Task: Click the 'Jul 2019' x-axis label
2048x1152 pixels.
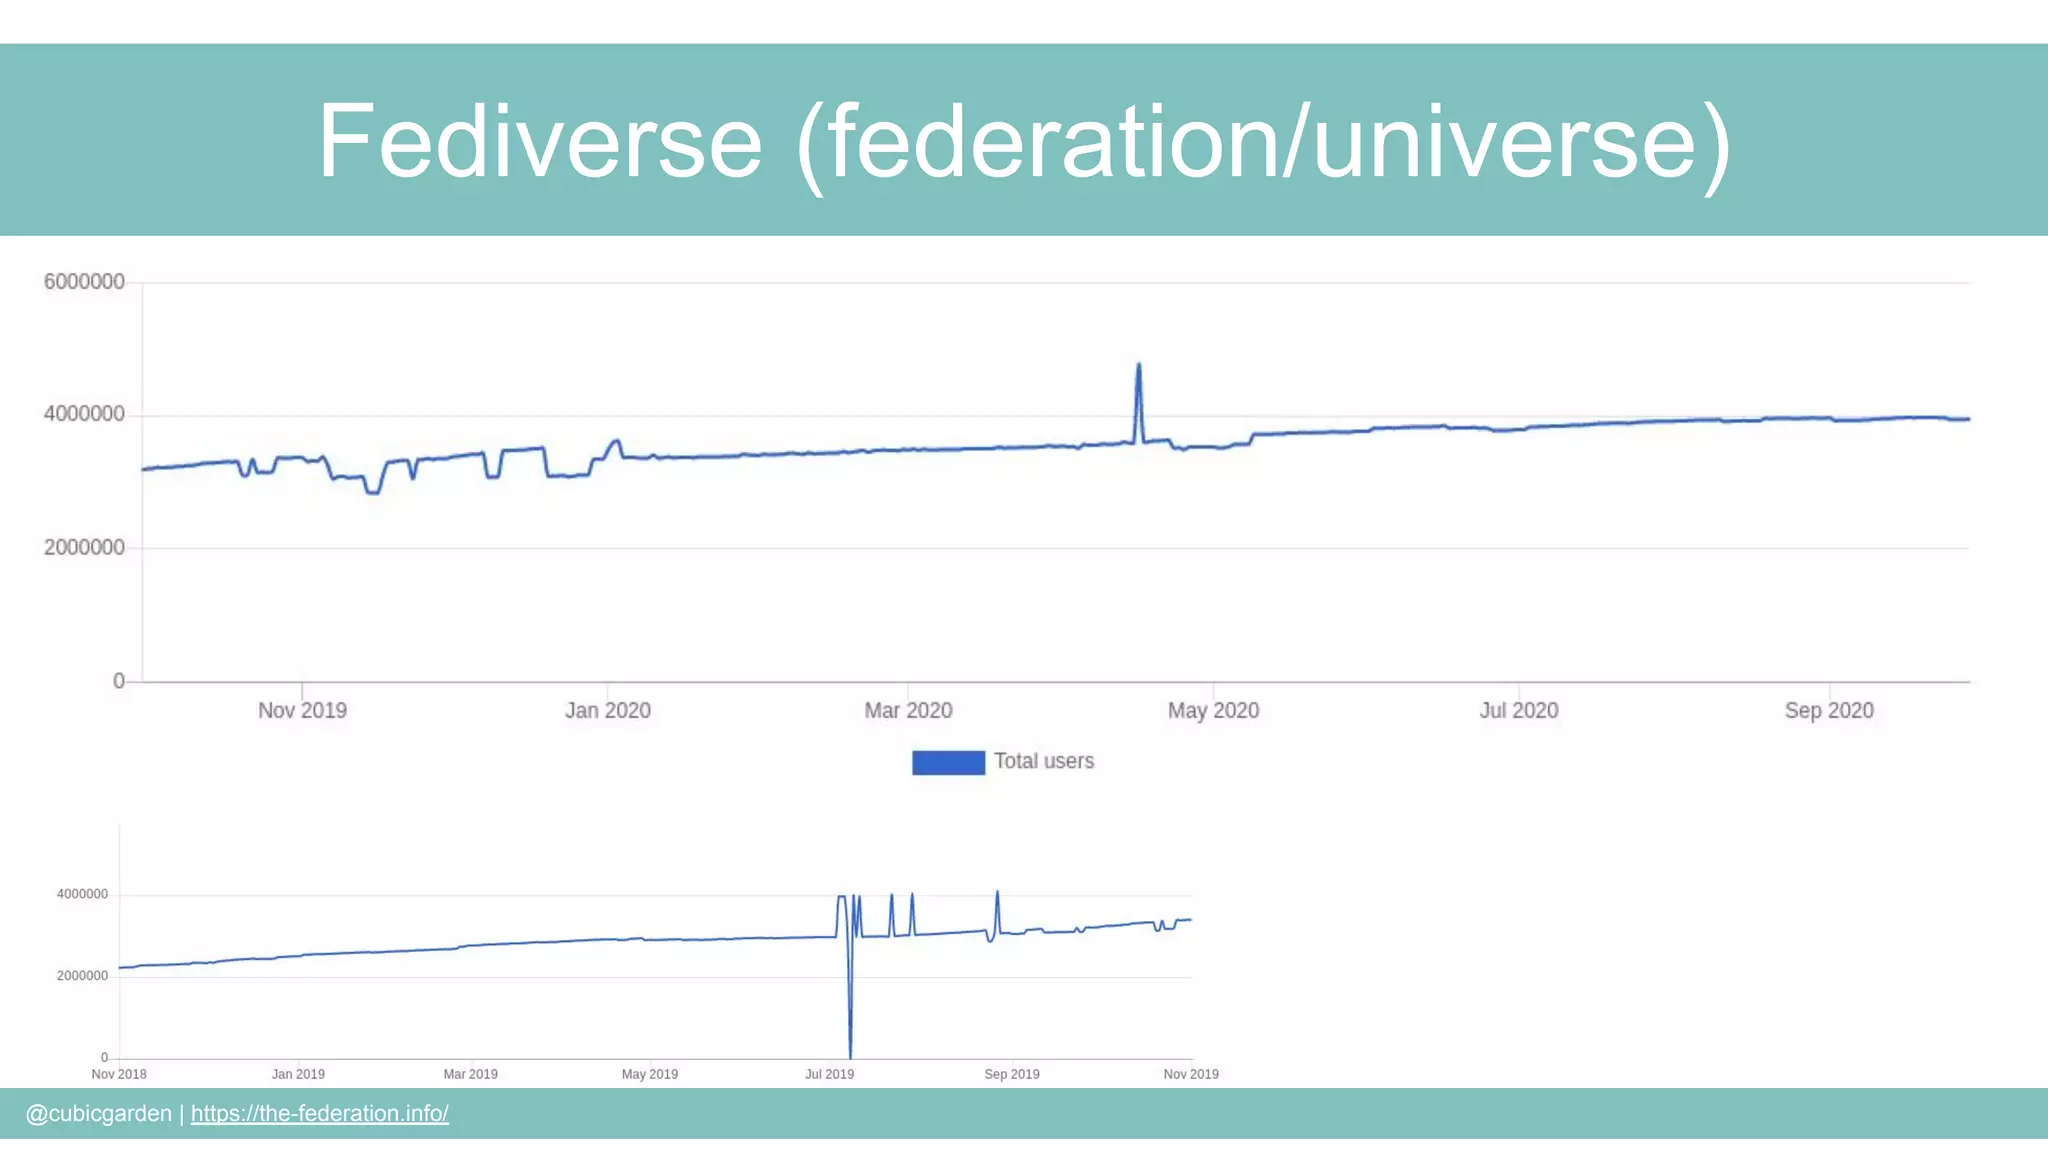Action: click(829, 1074)
